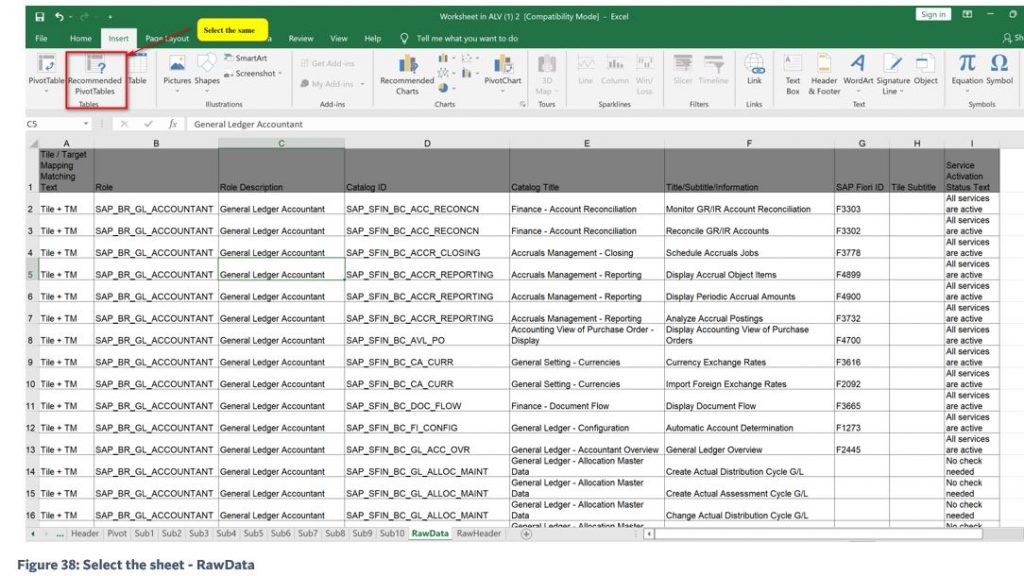Switch to the Review tab
Image resolution: width=1024 pixels, height=576 pixels.
(x=301, y=39)
